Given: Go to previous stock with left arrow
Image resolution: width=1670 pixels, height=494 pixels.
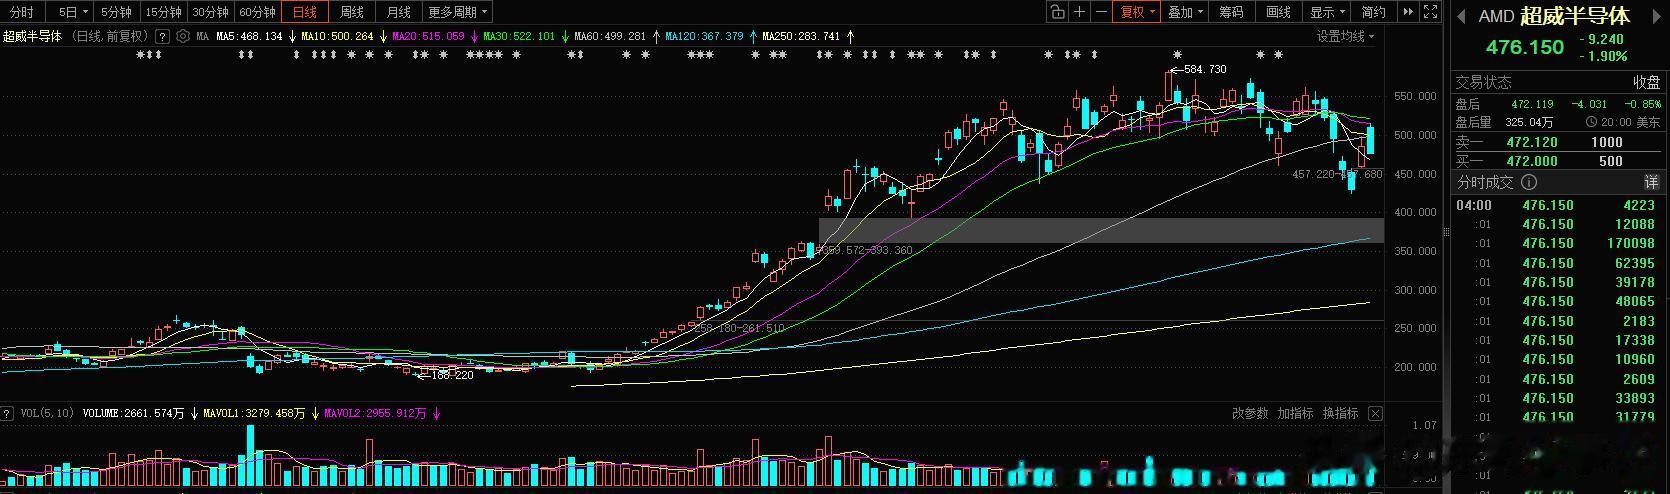Looking at the screenshot, I should point(1461,16).
